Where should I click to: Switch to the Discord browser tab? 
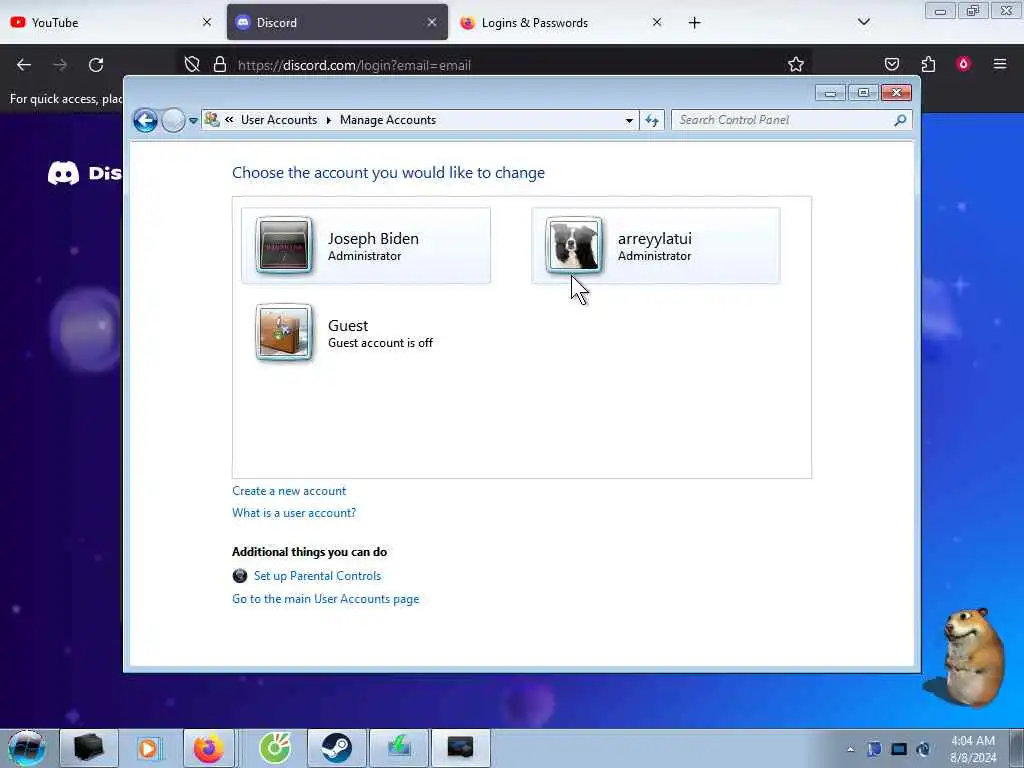pyautogui.click(x=337, y=22)
